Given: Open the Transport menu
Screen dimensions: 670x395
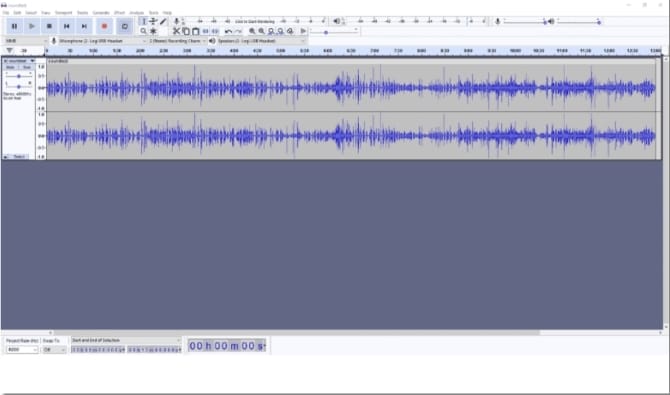Looking at the screenshot, I should [63, 13].
